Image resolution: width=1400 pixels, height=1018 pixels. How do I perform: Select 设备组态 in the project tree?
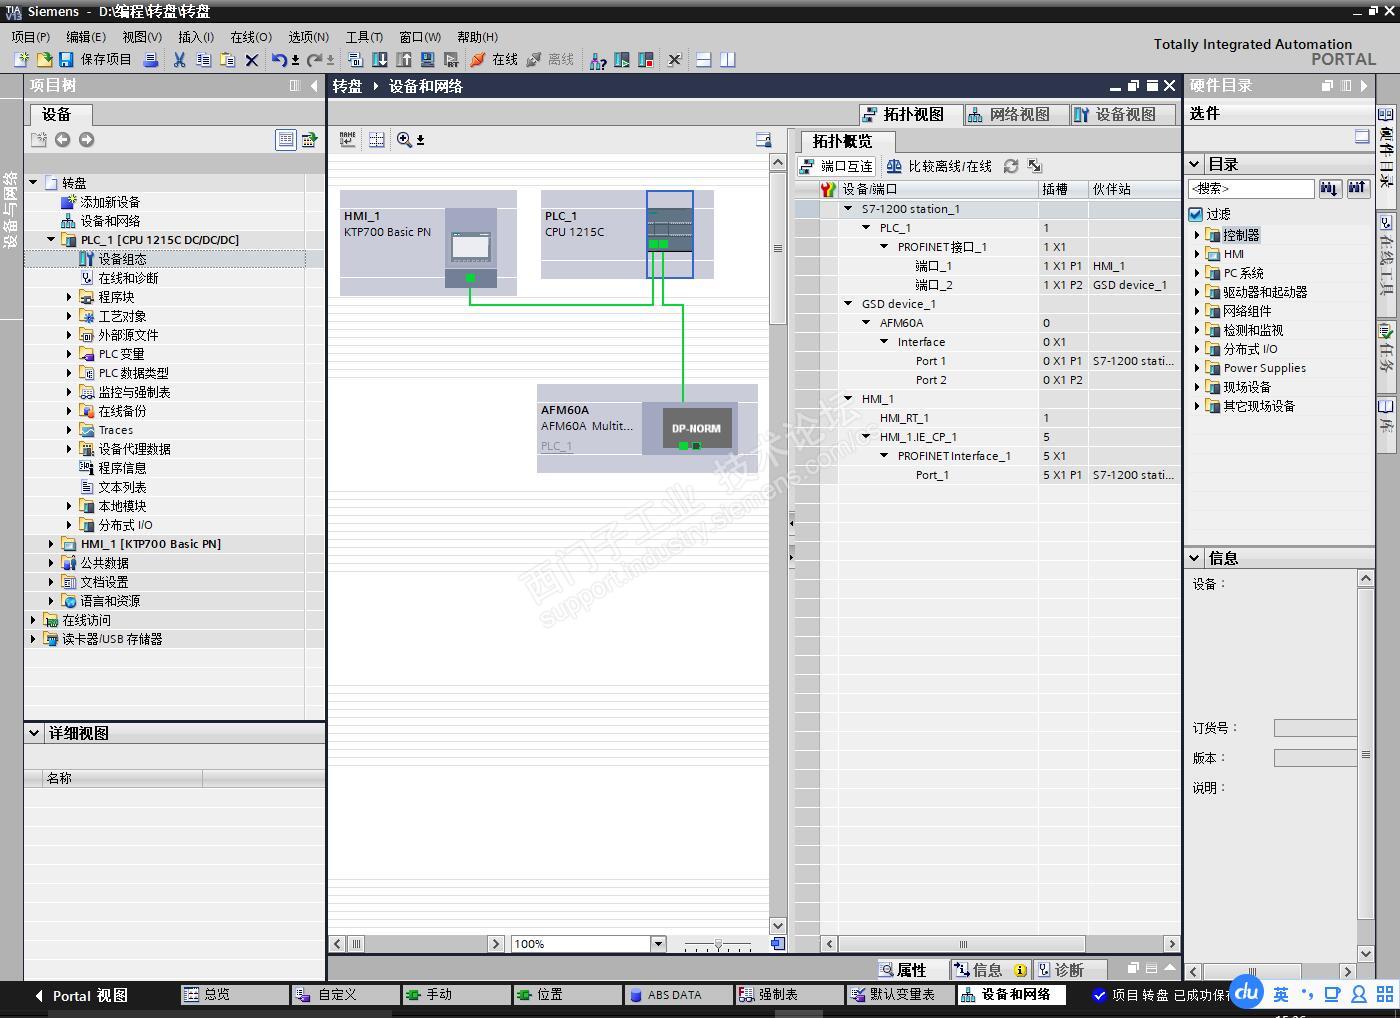pos(122,259)
